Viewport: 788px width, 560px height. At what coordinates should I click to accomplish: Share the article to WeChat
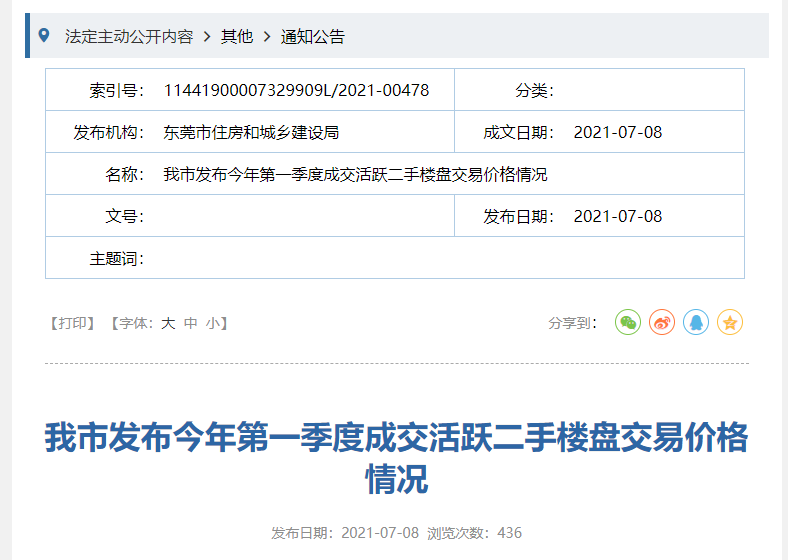(628, 322)
